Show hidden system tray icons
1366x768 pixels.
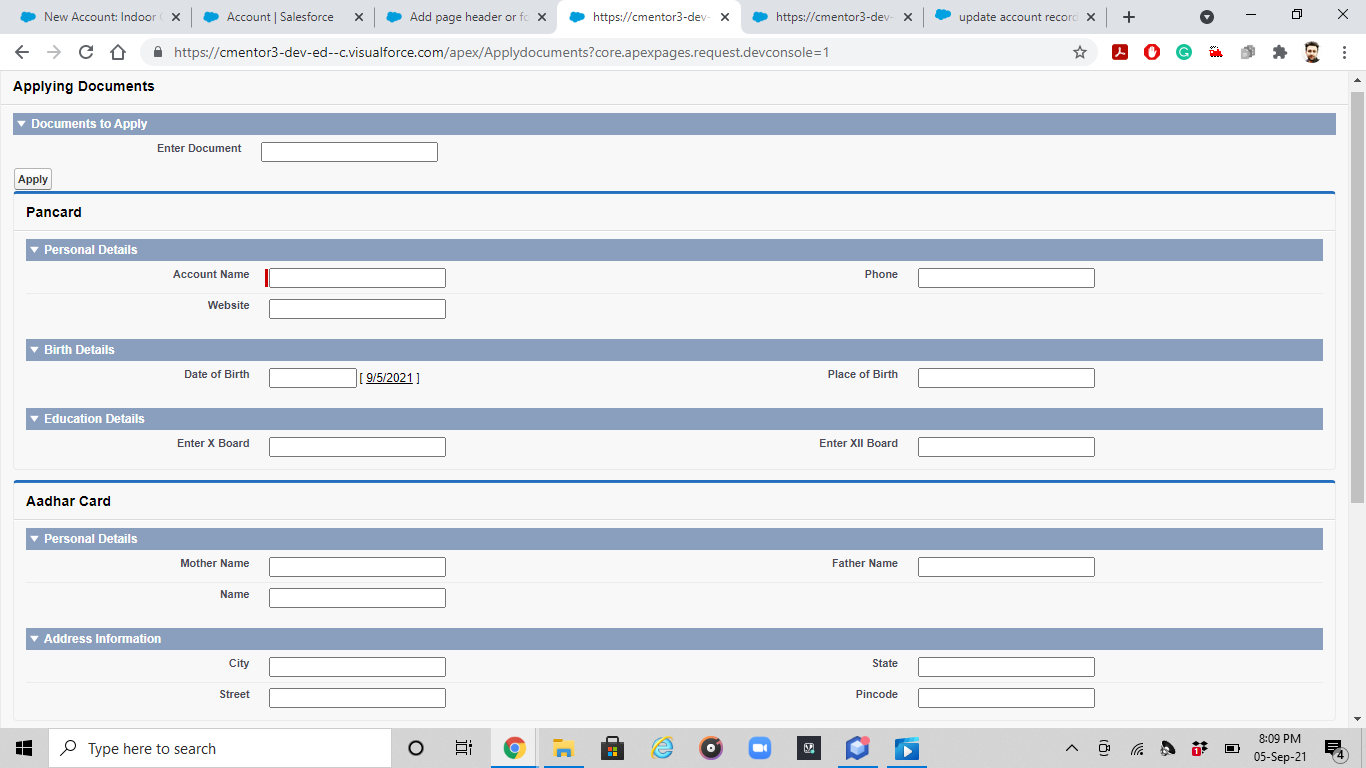click(x=1072, y=748)
